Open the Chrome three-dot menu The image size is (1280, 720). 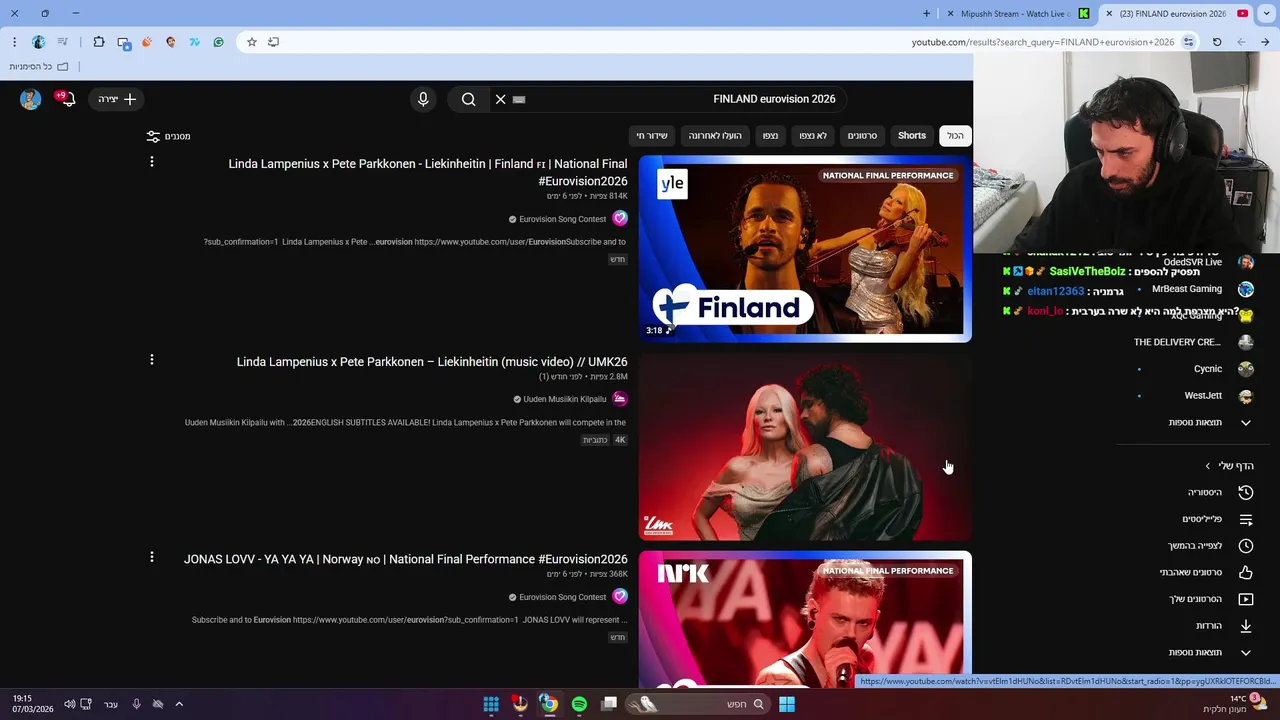[14, 42]
